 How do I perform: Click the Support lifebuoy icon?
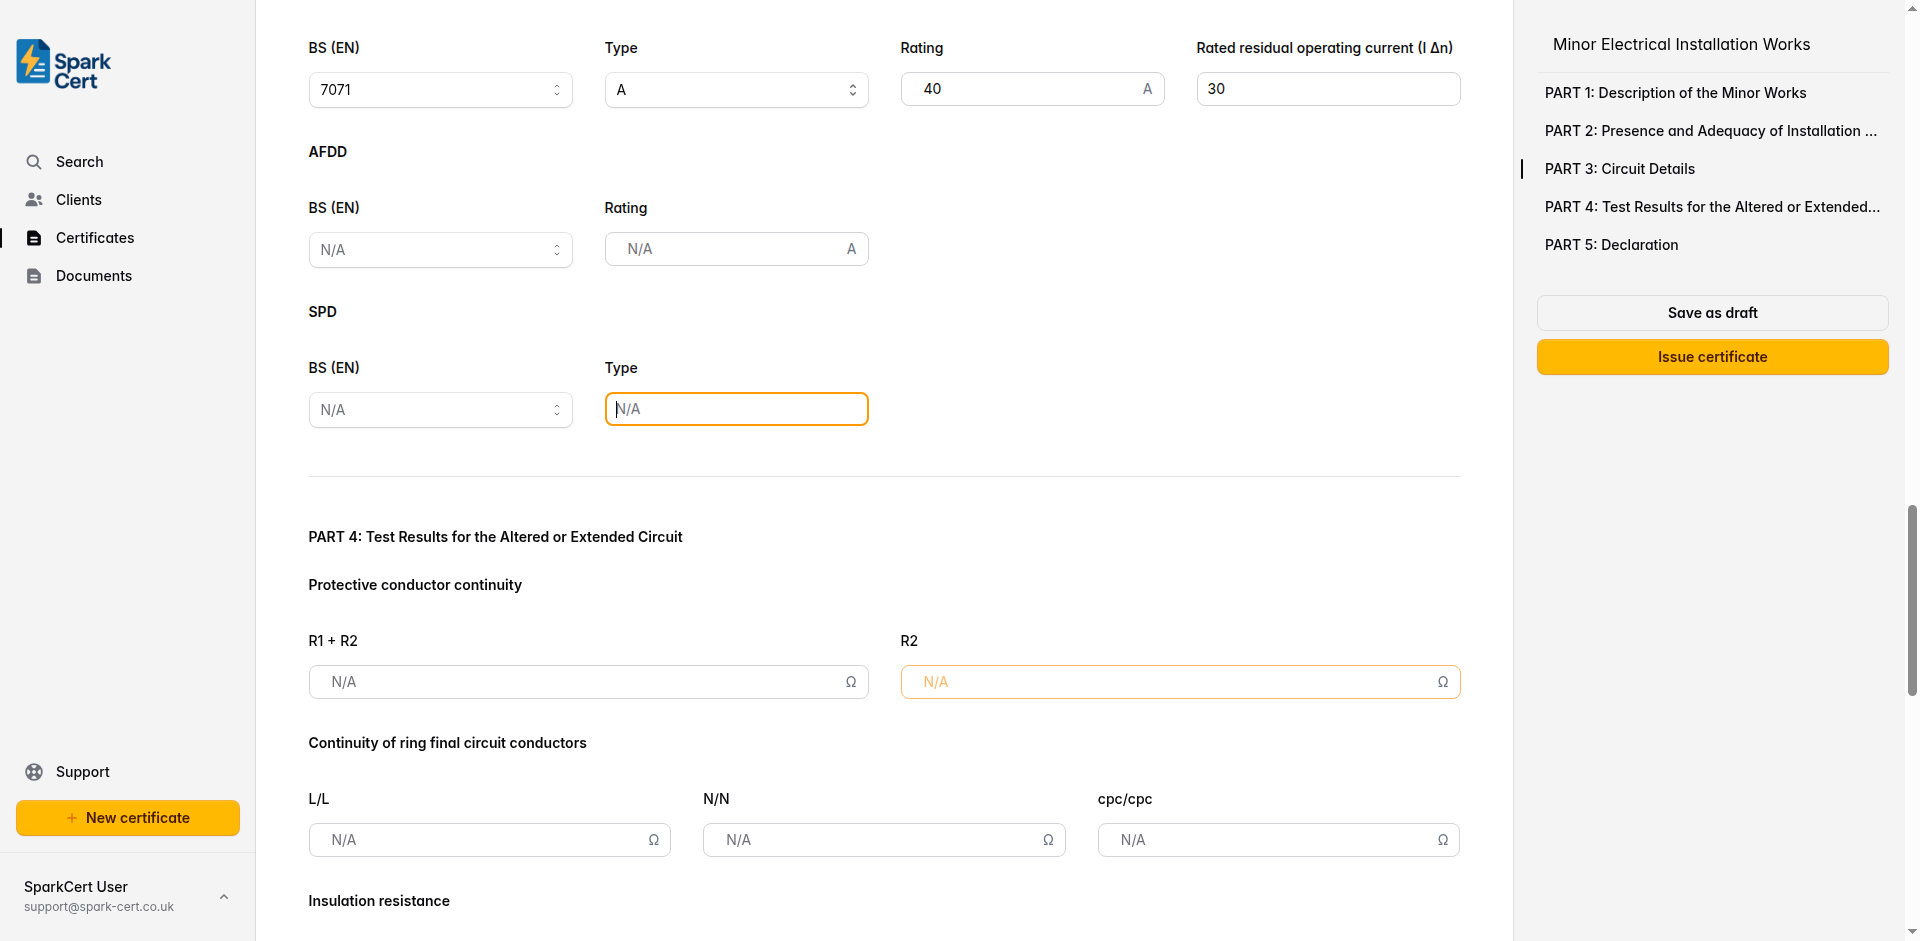[34, 772]
